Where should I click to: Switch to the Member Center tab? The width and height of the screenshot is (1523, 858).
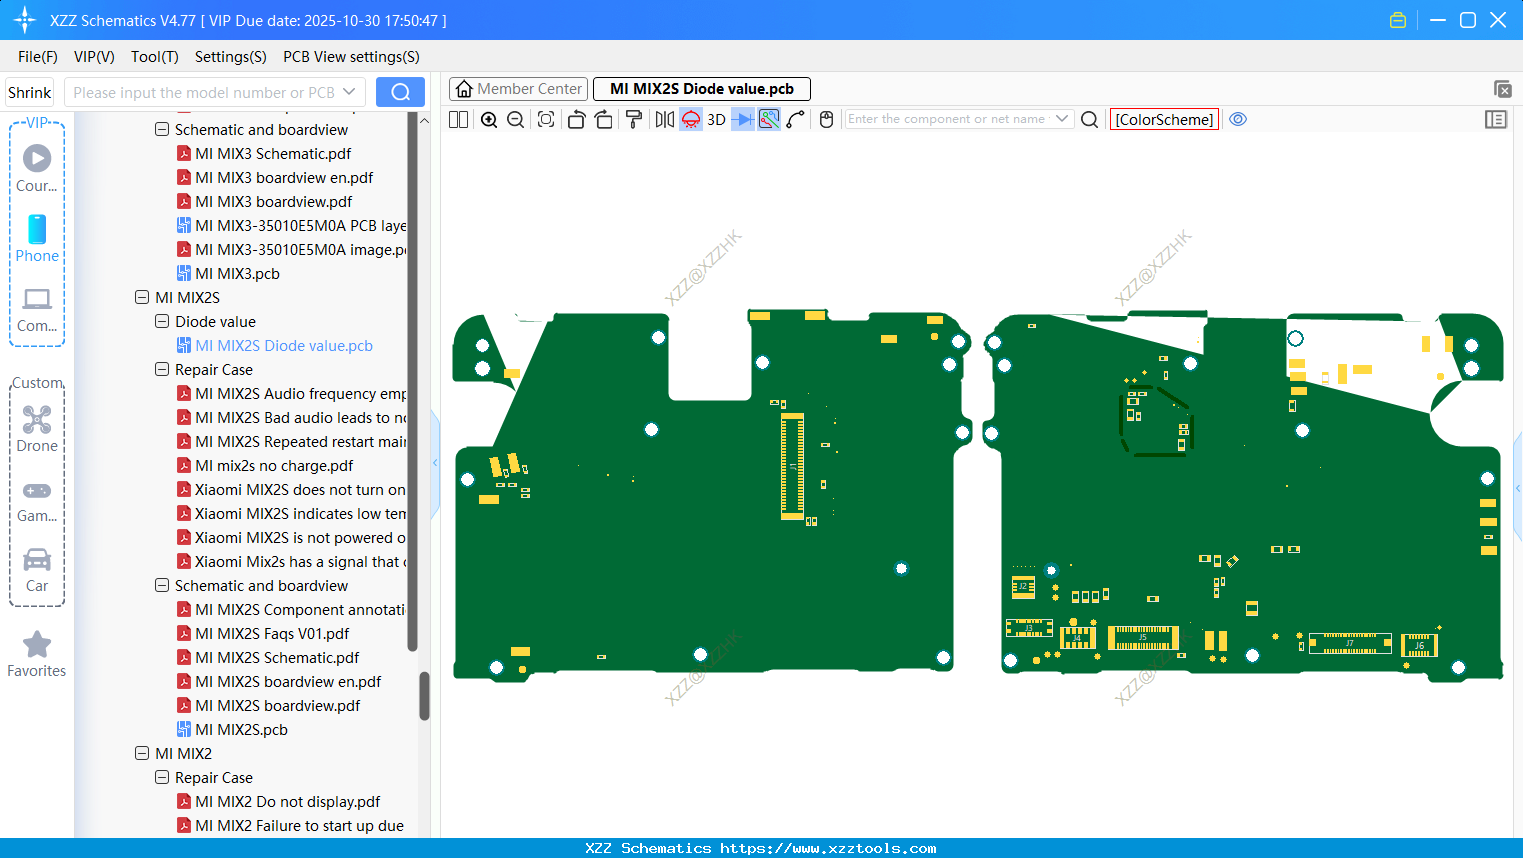pyautogui.click(x=519, y=89)
